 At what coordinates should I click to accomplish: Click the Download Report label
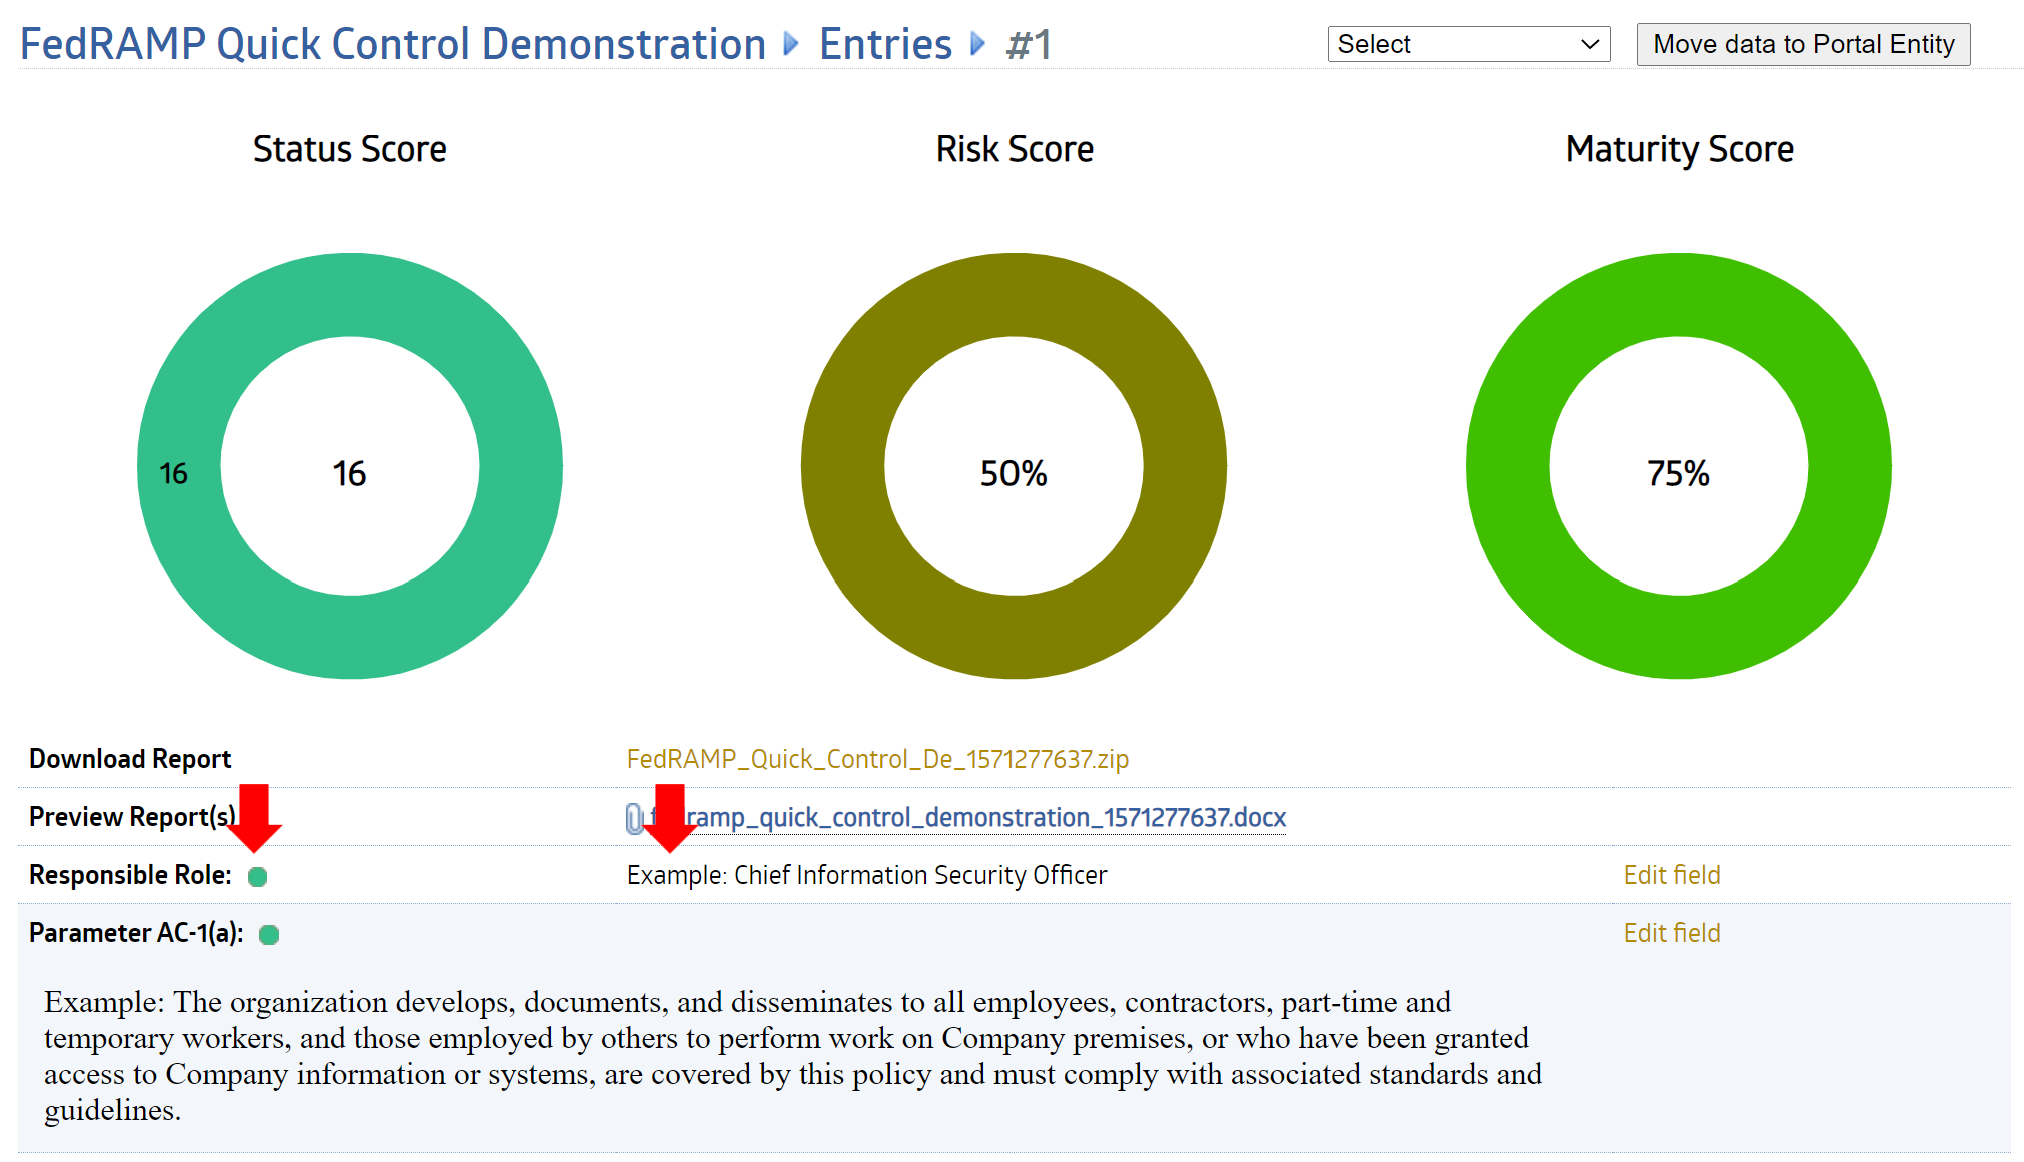point(130,759)
